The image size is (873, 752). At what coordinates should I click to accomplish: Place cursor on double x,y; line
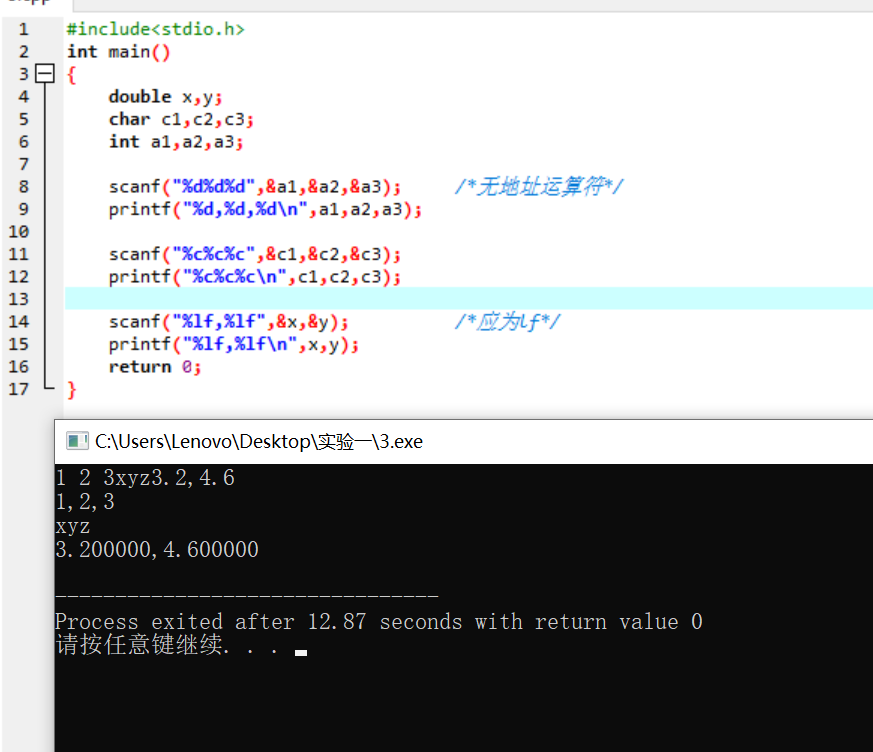click(165, 97)
